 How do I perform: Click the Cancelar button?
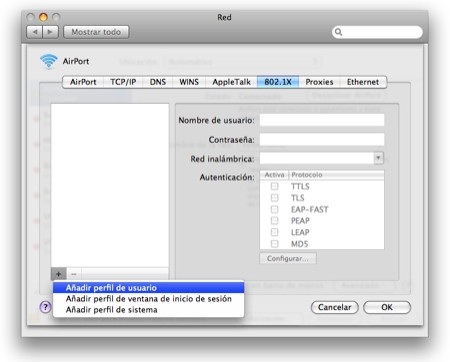coord(334,307)
